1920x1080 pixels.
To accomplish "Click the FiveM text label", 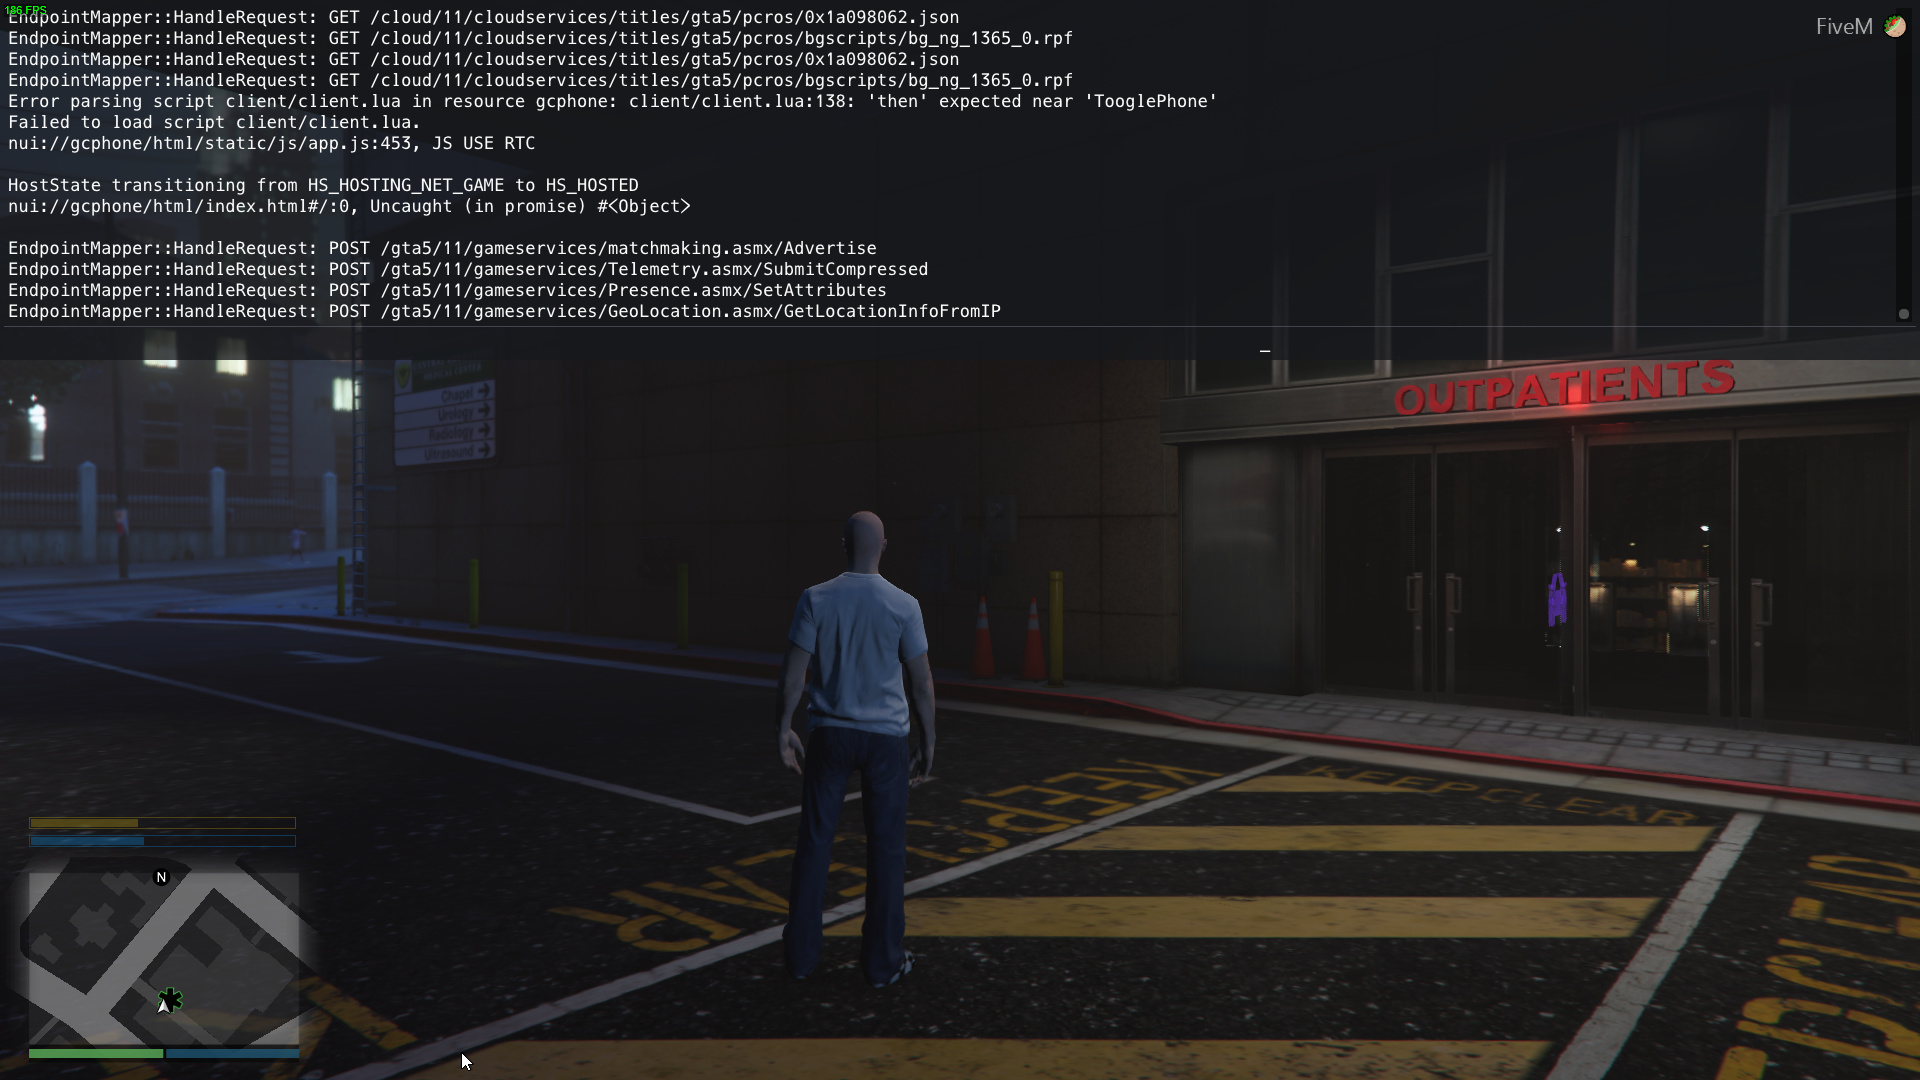I will (x=1843, y=27).
